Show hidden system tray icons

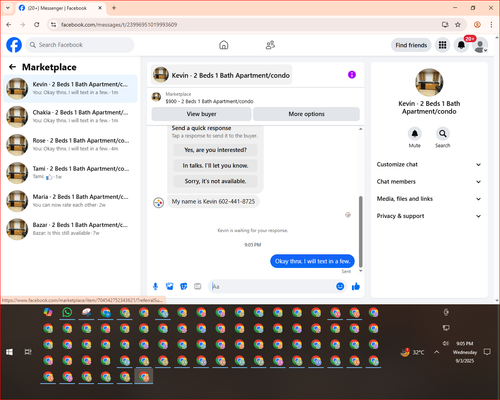pyautogui.click(x=437, y=352)
